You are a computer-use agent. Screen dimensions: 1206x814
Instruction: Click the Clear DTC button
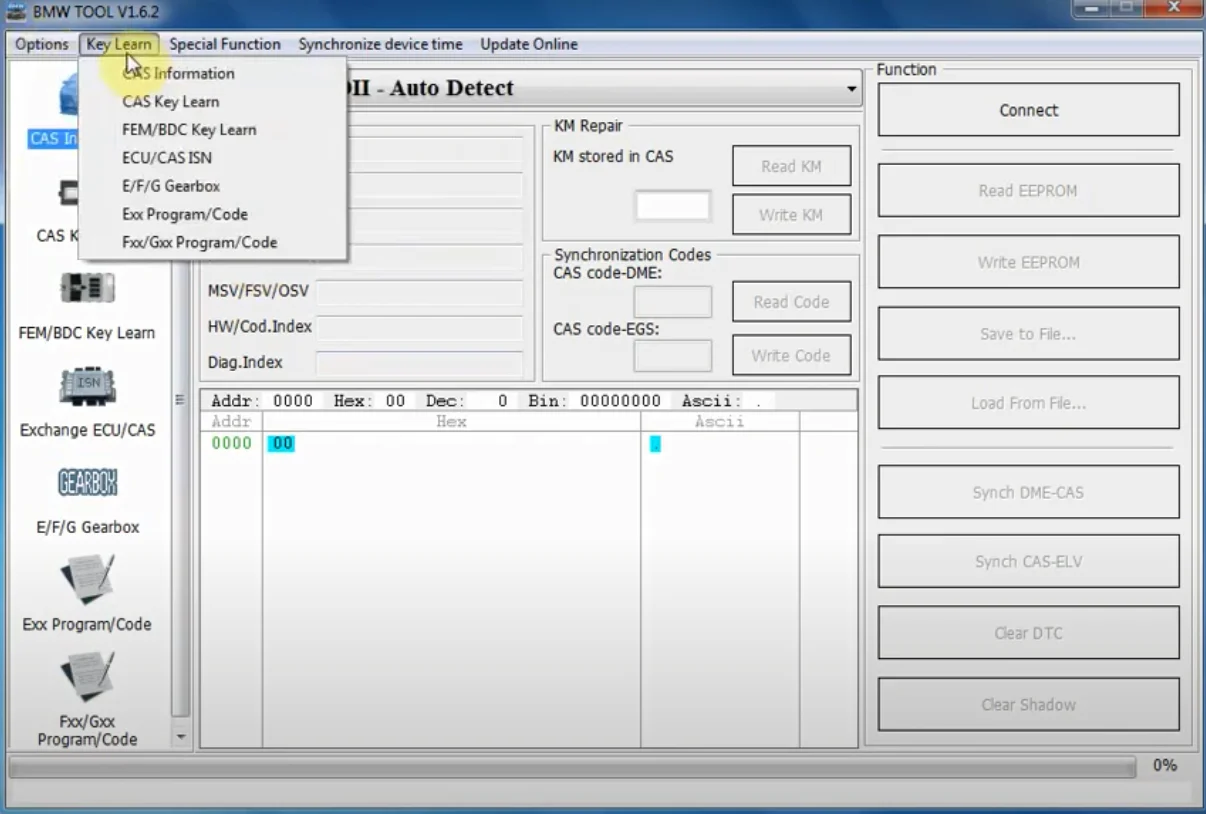coord(1028,632)
